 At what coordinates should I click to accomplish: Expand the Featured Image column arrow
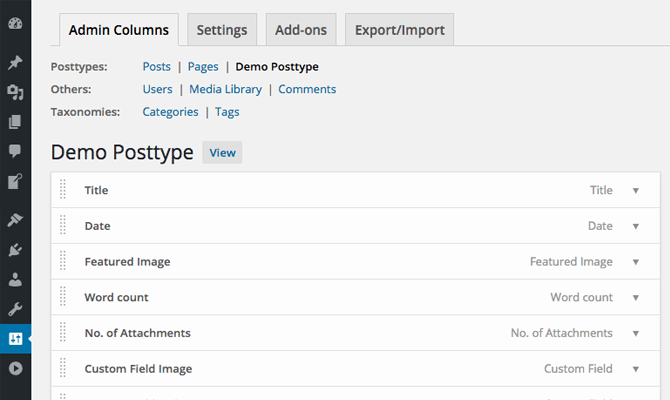click(x=636, y=262)
